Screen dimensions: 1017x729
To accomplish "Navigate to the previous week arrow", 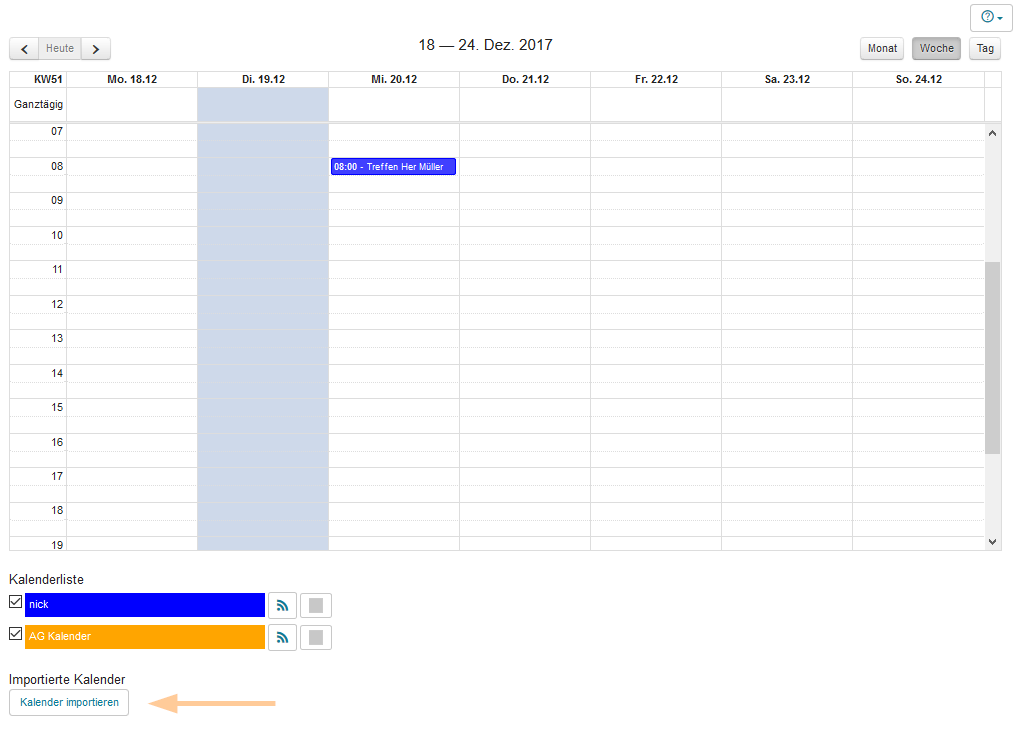I will pos(23,48).
